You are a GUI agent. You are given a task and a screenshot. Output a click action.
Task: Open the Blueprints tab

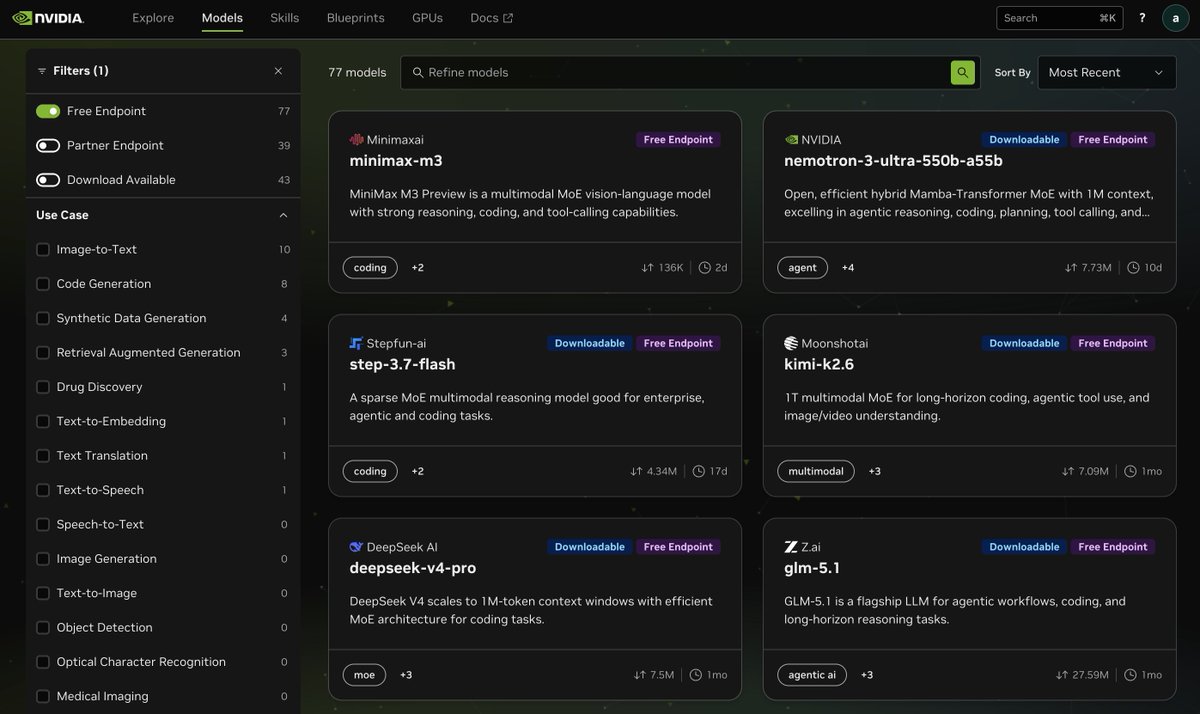355,18
